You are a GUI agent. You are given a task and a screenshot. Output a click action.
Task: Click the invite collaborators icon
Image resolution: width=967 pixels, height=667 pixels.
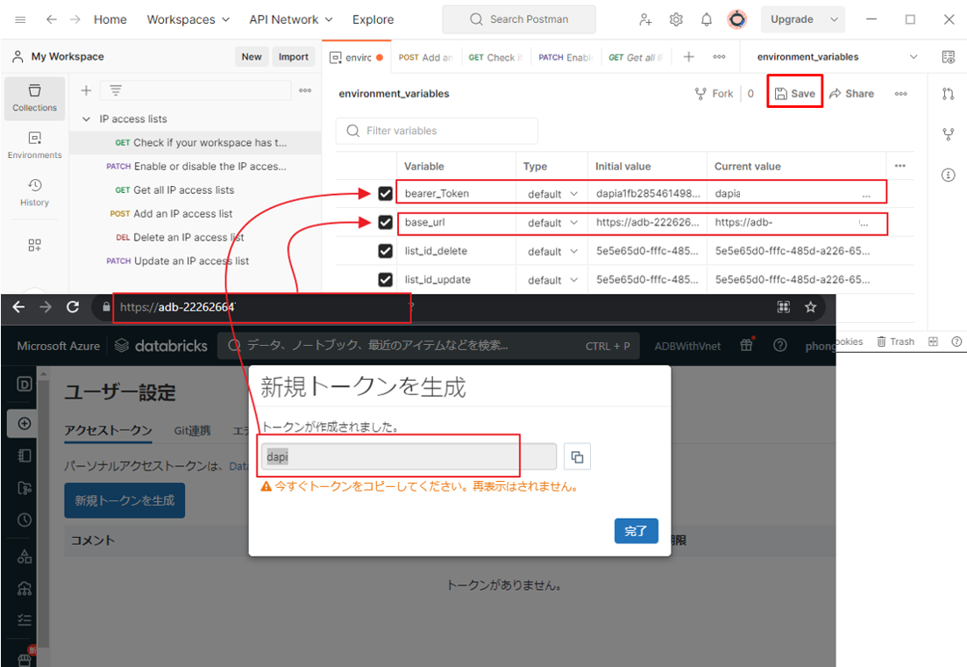(x=646, y=20)
